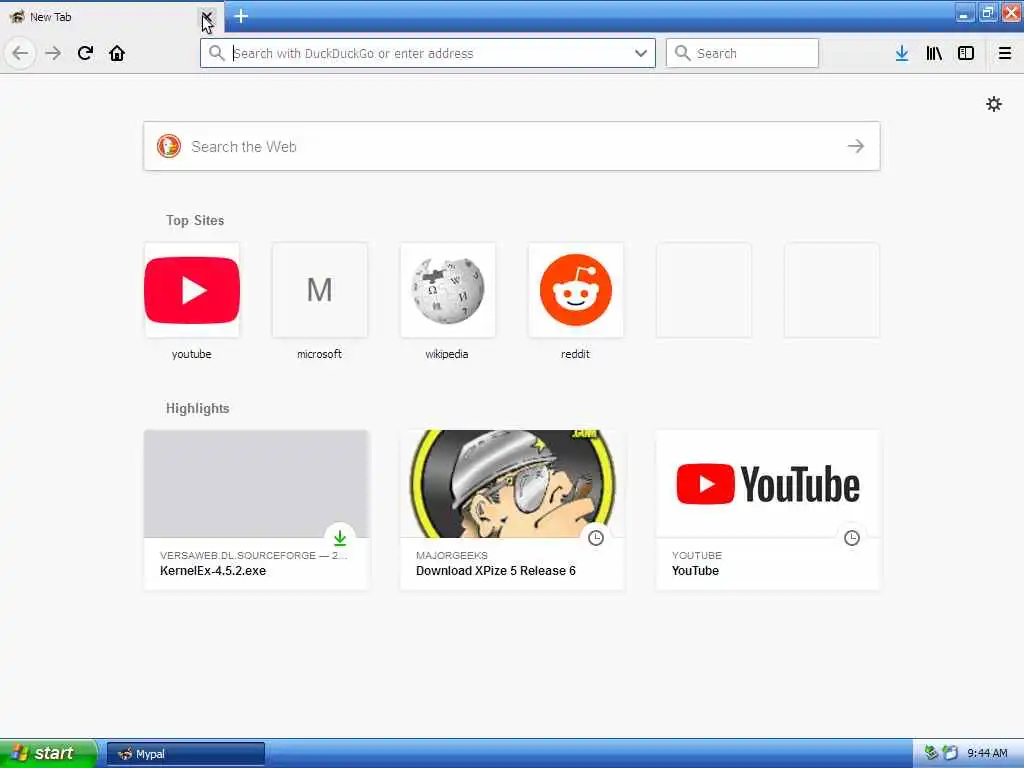Click the Forward navigation arrow
Viewport: 1024px width, 768px height.
(x=53, y=53)
